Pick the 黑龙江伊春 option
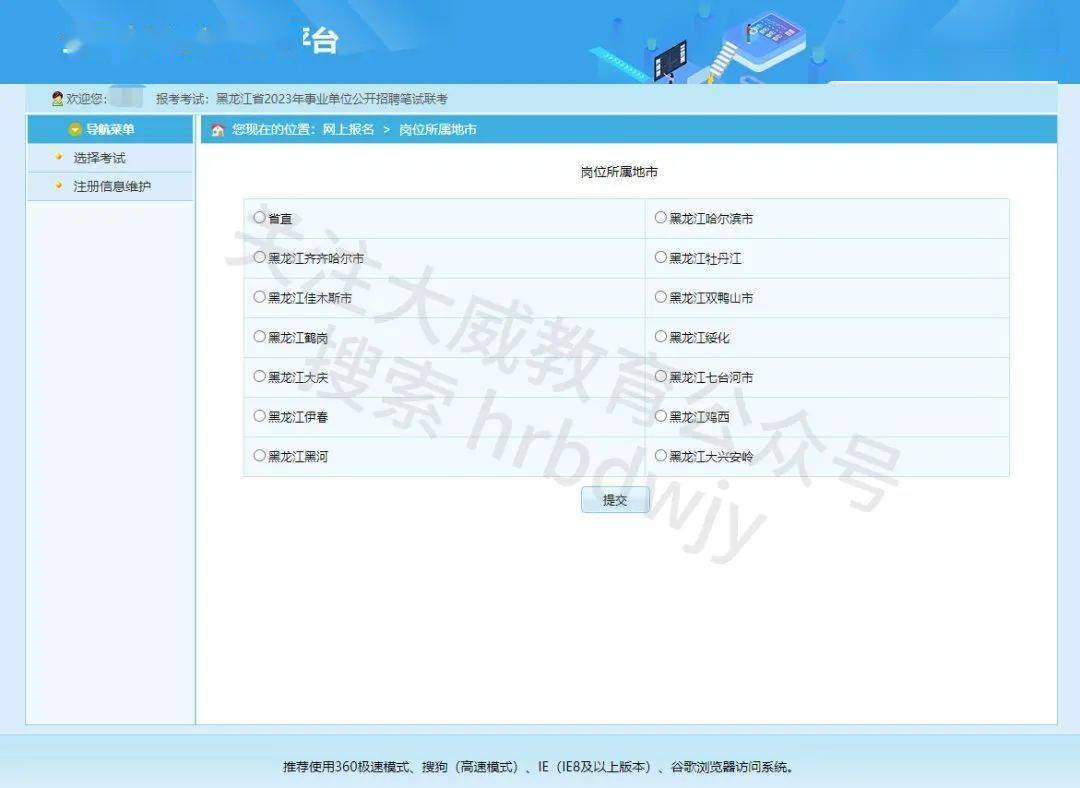This screenshot has height=788, width=1080. point(259,416)
